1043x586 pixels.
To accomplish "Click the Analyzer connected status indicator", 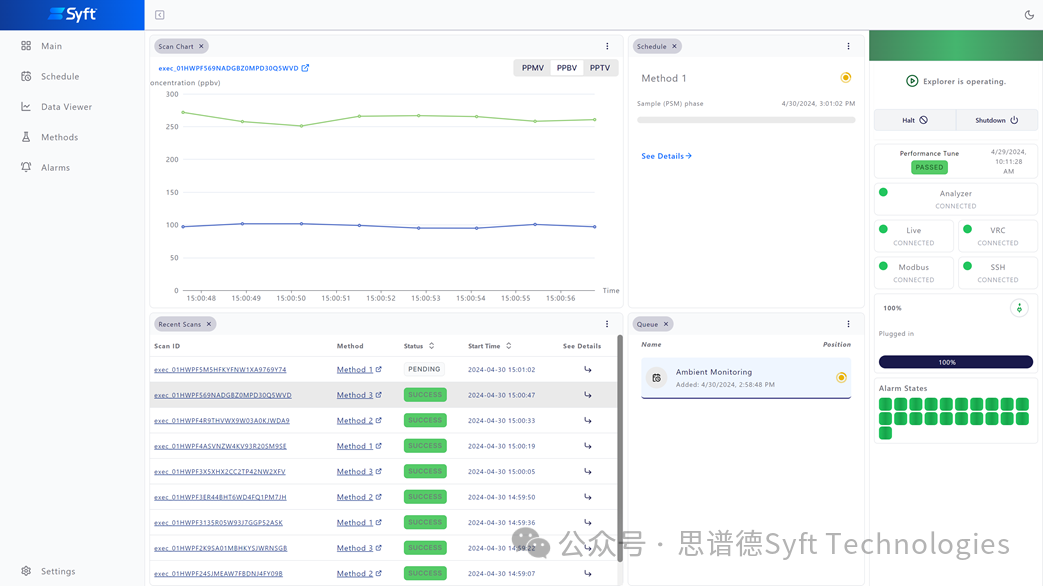I will tap(883, 192).
